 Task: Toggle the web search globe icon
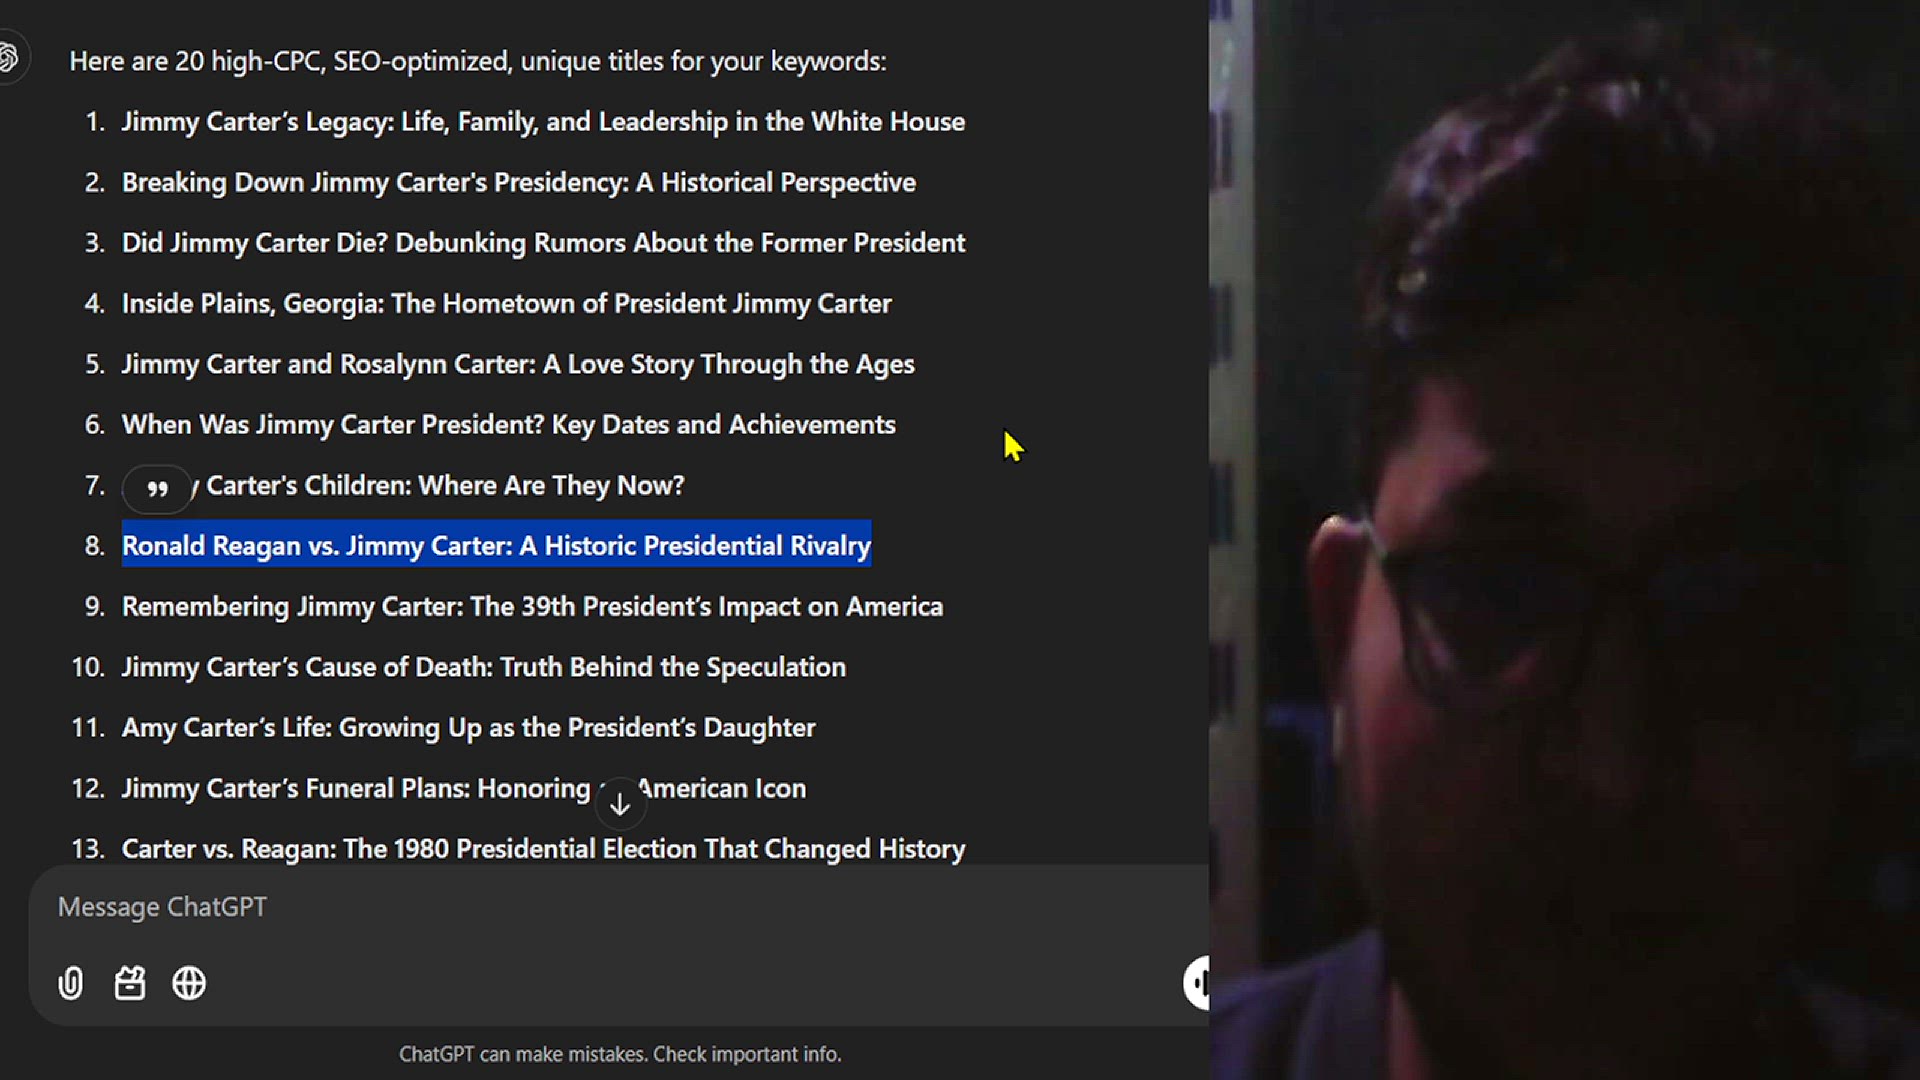(189, 984)
